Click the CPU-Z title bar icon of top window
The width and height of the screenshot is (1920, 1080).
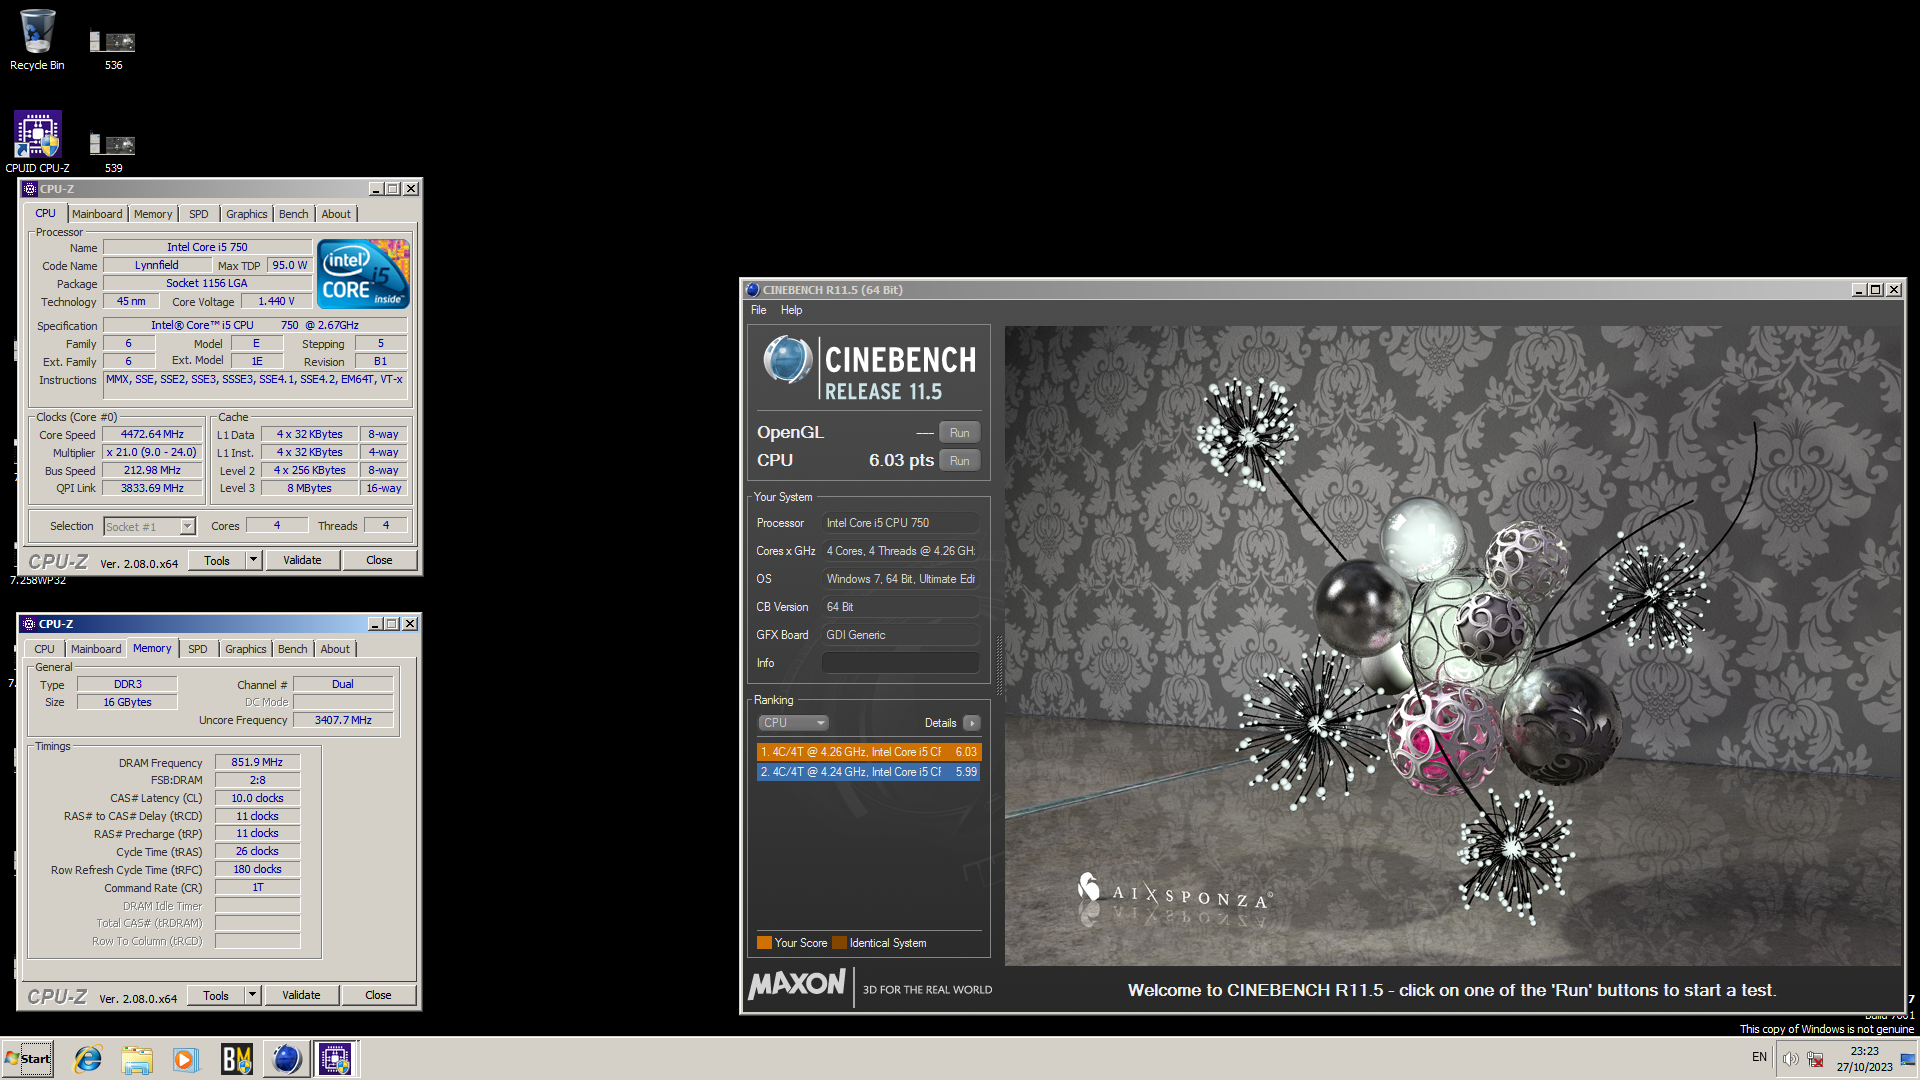pyautogui.click(x=30, y=189)
